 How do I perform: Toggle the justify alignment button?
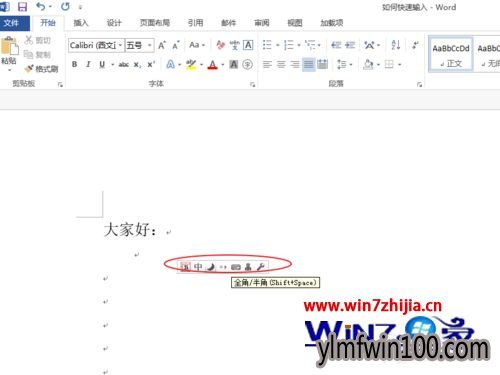[x=309, y=64]
